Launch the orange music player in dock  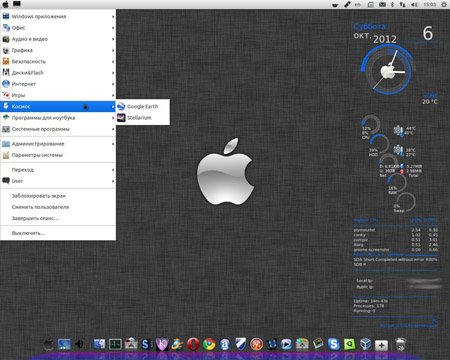click(x=256, y=344)
